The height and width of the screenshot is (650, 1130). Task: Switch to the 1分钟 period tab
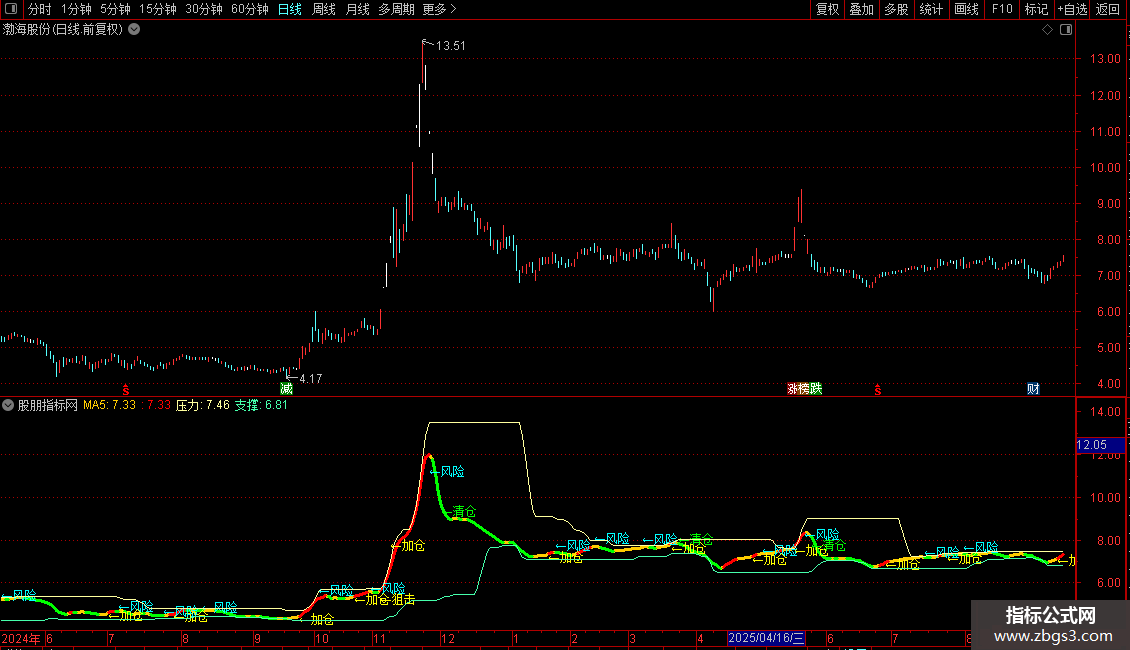point(76,9)
